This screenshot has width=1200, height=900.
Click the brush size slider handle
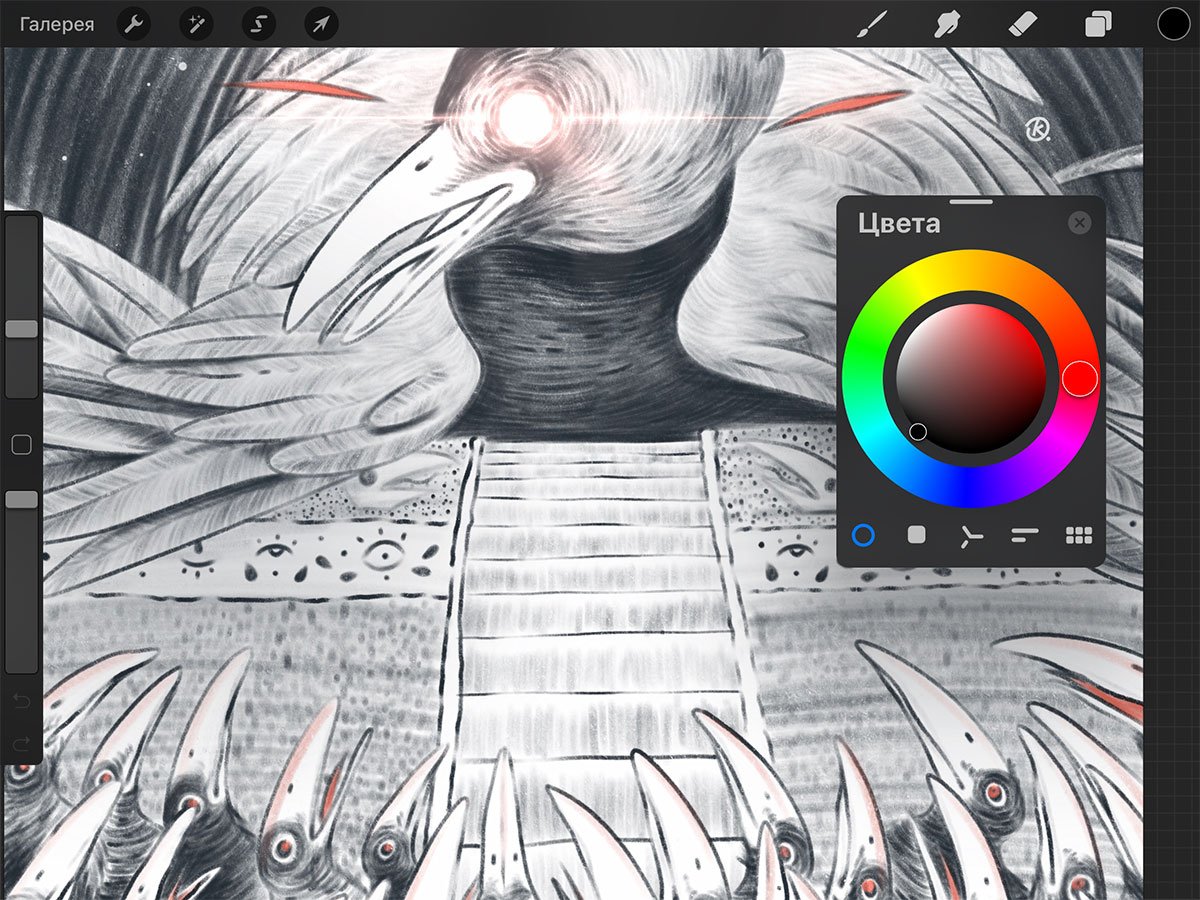(21, 329)
